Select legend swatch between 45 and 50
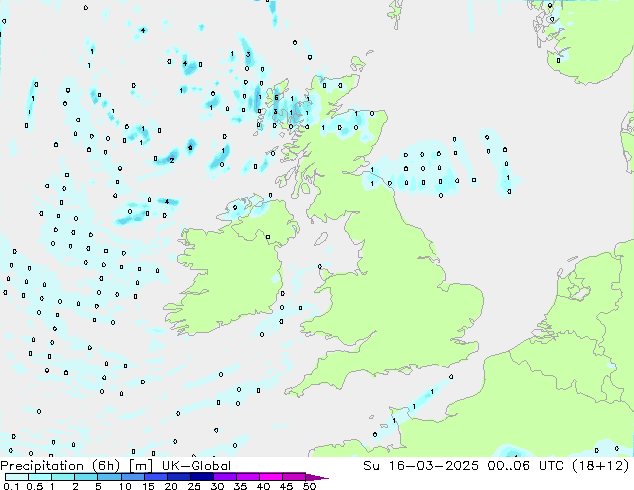Image resolution: width=634 pixels, height=490 pixels. tap(294, 477)
